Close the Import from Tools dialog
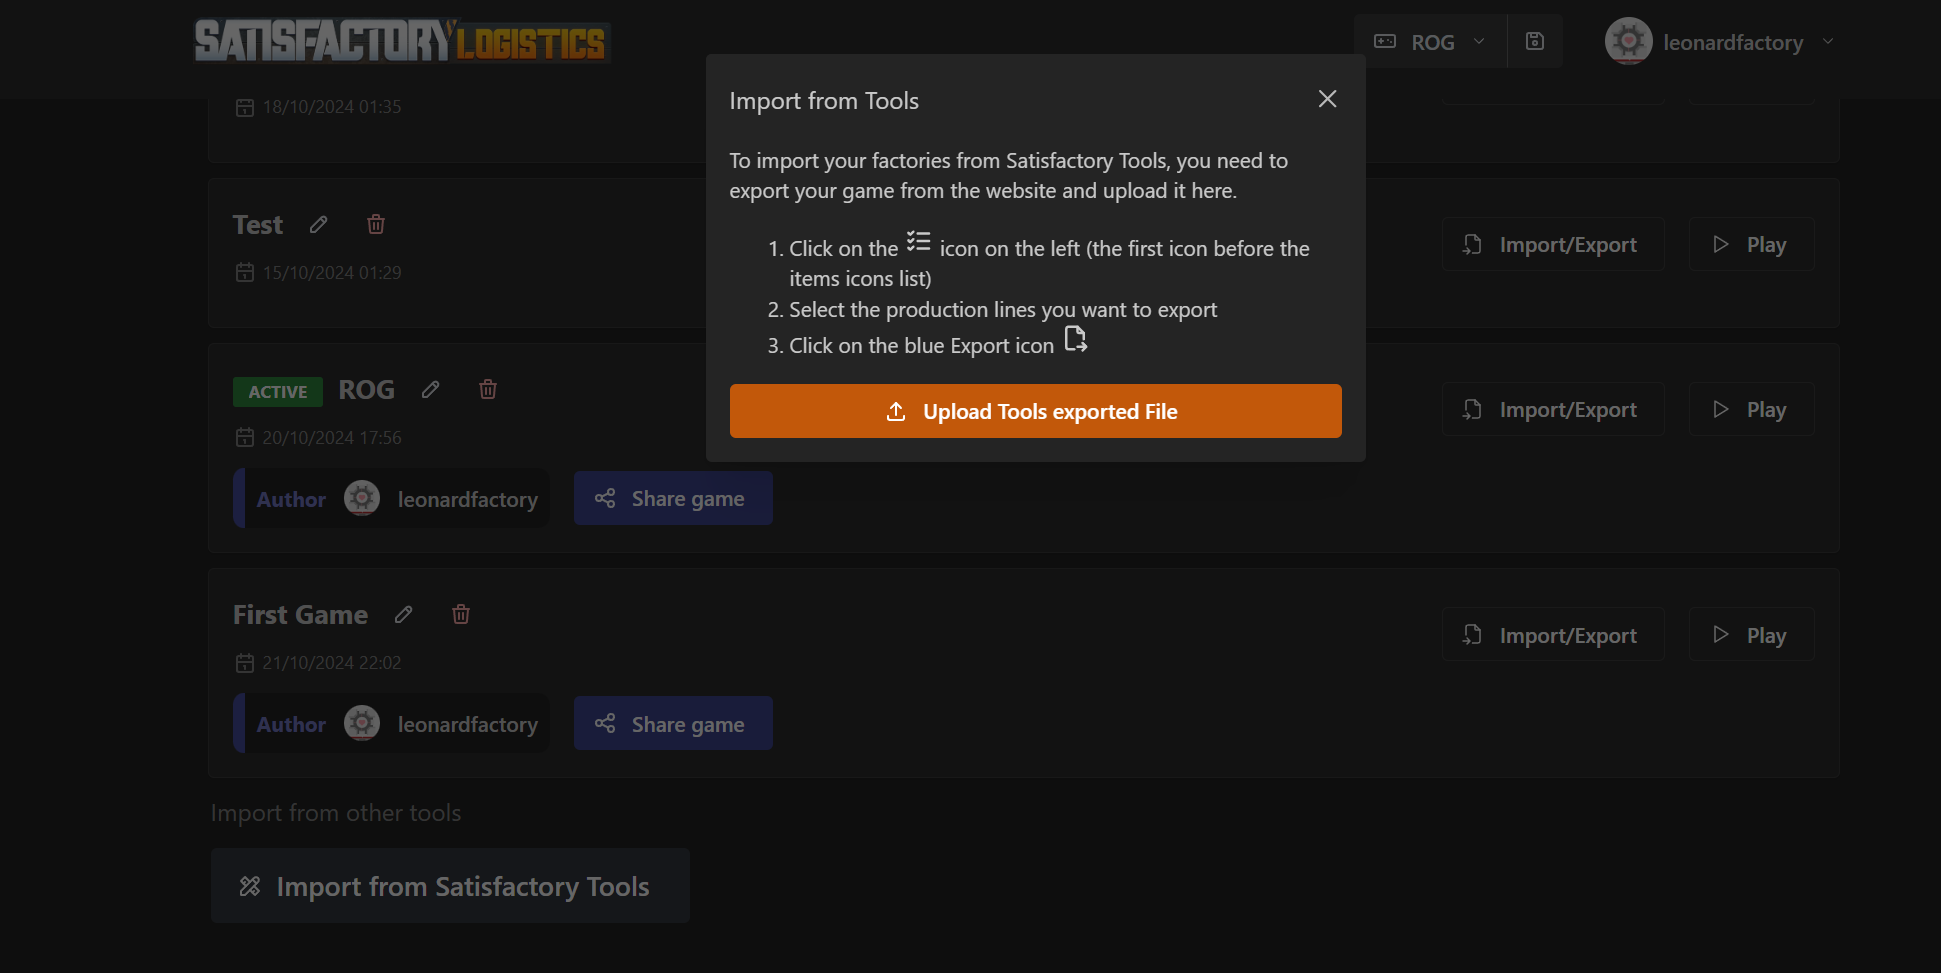The height and width of the screenshot is (973, 1941). tap(1327, 99)
